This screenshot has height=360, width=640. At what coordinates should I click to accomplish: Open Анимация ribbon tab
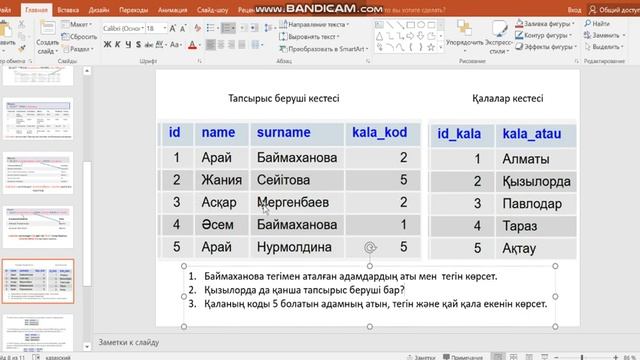172,10
